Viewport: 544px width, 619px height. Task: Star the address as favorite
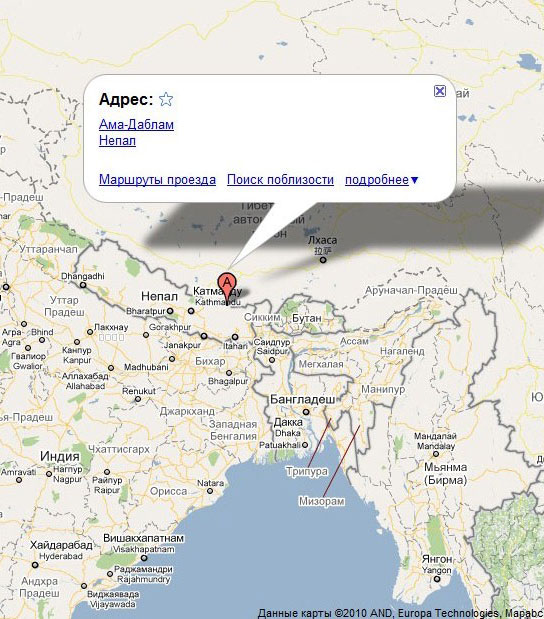(x=166, y=99)
